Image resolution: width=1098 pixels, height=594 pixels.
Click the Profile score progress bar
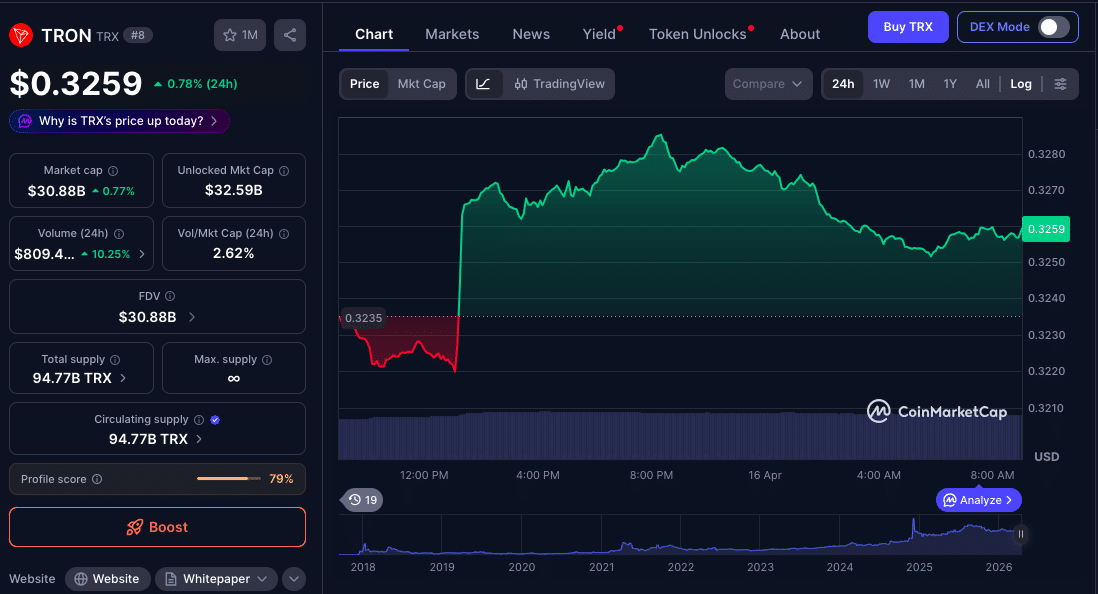click(230, 479)
